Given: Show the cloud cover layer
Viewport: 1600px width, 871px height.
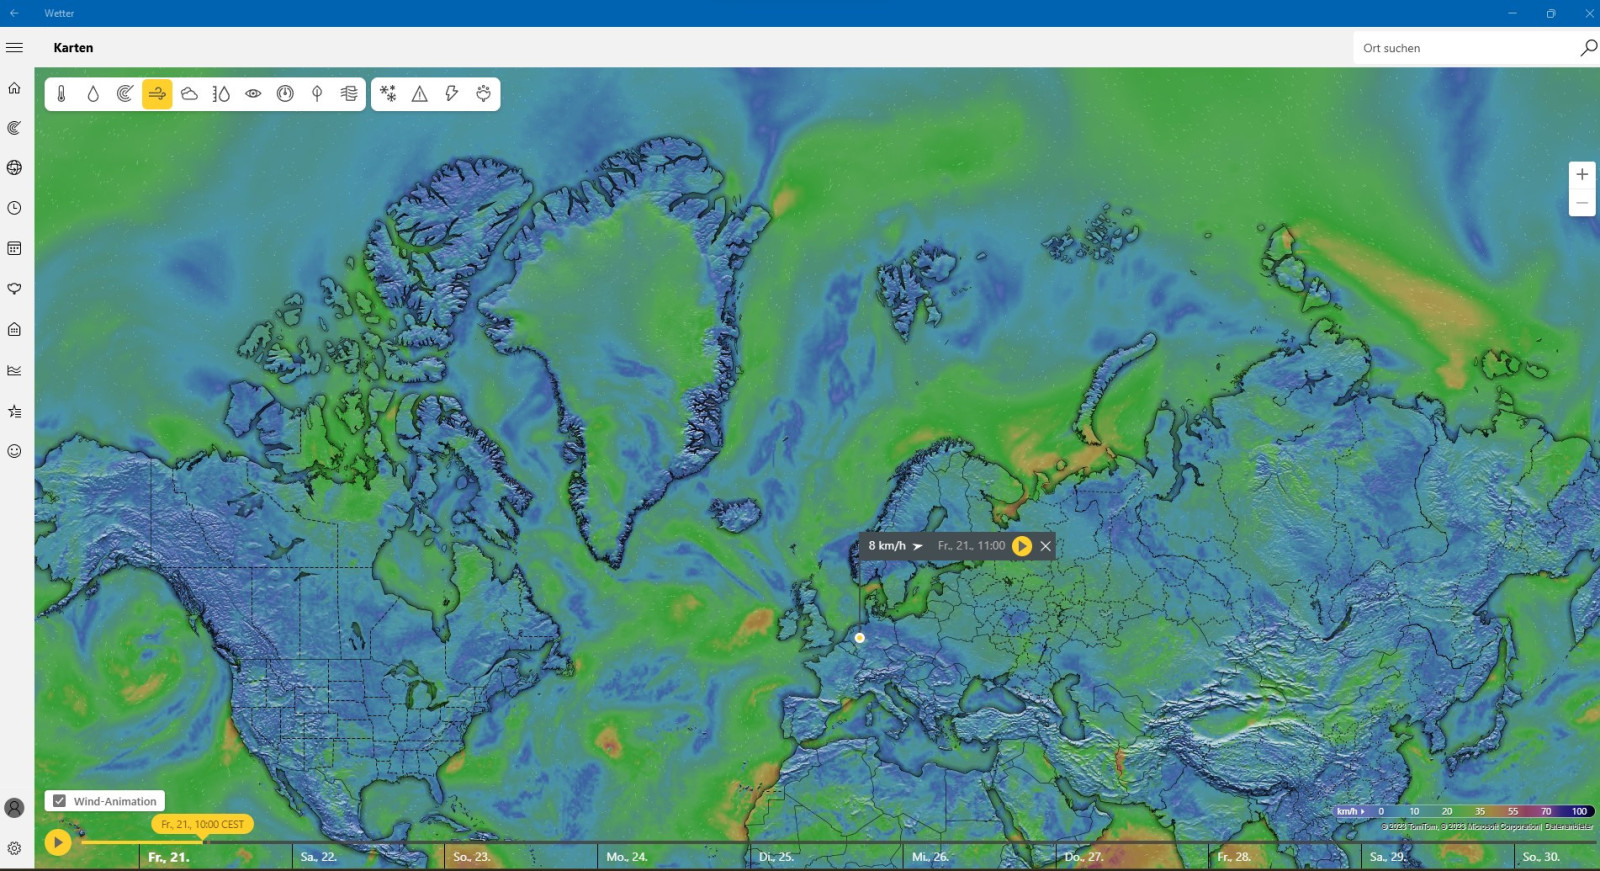Looking at the screenshot, I should [189, 94].
